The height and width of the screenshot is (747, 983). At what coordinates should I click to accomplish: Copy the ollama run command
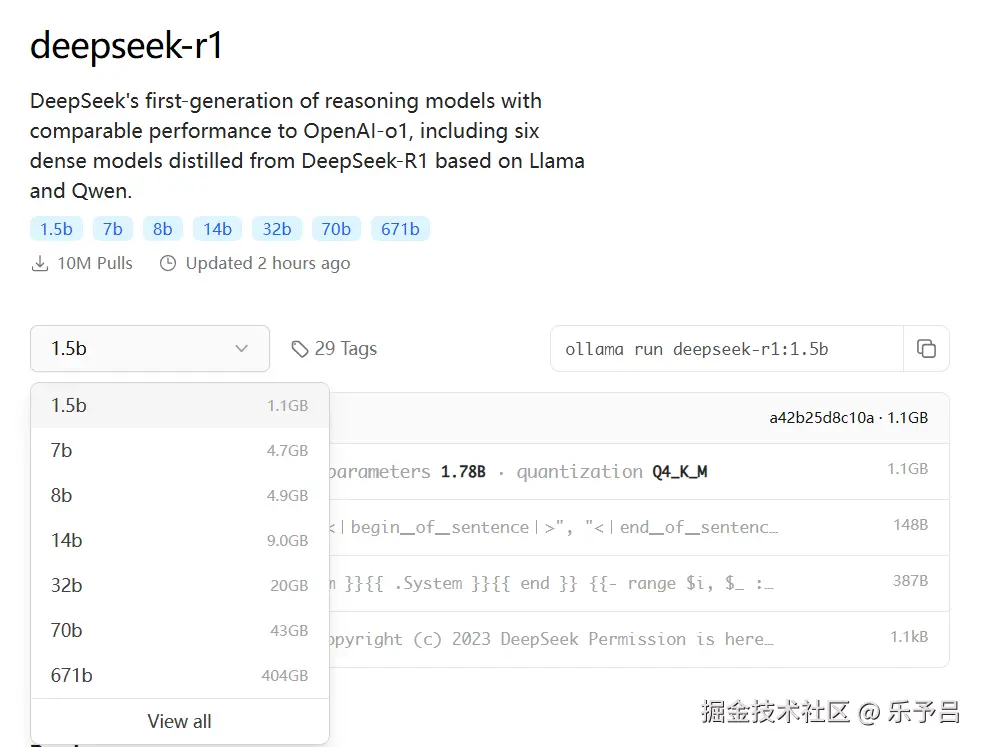(926, 349)
